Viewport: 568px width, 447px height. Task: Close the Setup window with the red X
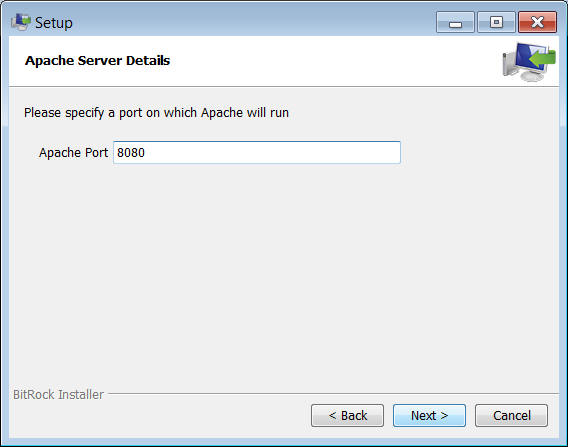(x=537, y=22)
